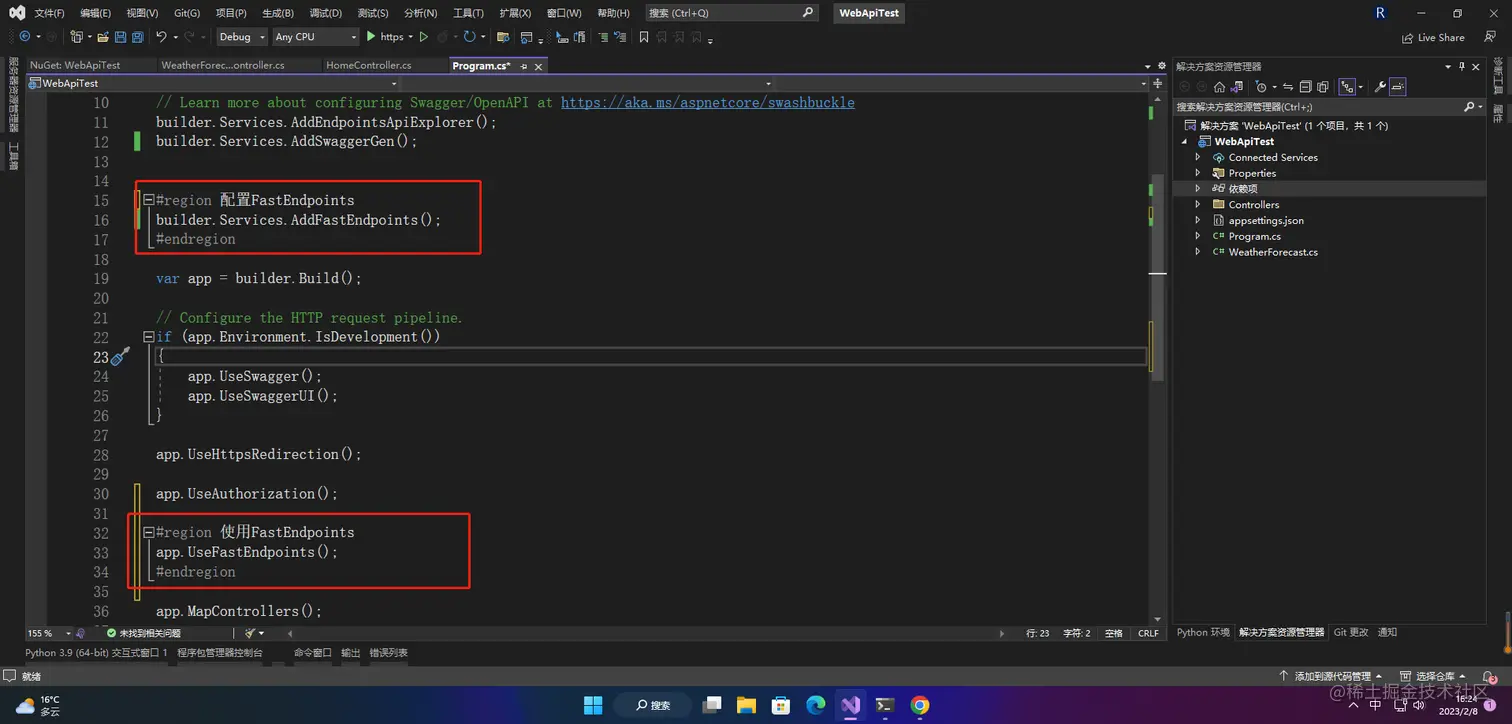Click the wrench Properties icon in Solution Explorer

1380,87
